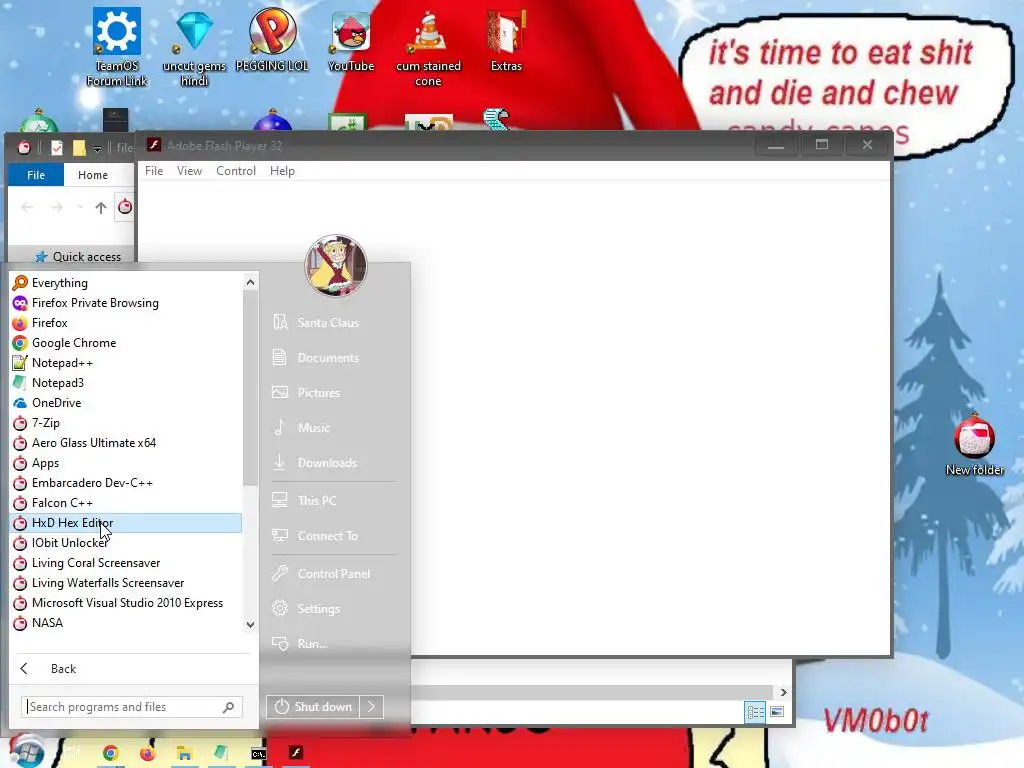Screen dimensions: 1024x768
Task: Click the horizontal scrollbar right arrow in Explorer
Action: coord(783,692)
